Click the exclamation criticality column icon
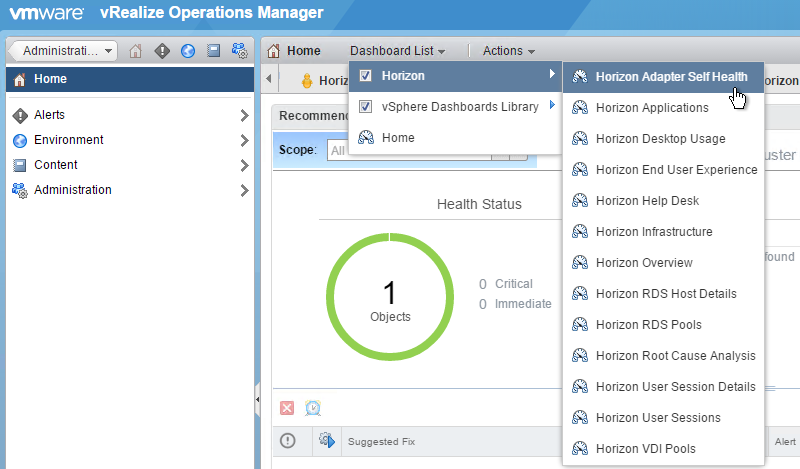Viewport: 800px width, 469px height. coord(288,440)
